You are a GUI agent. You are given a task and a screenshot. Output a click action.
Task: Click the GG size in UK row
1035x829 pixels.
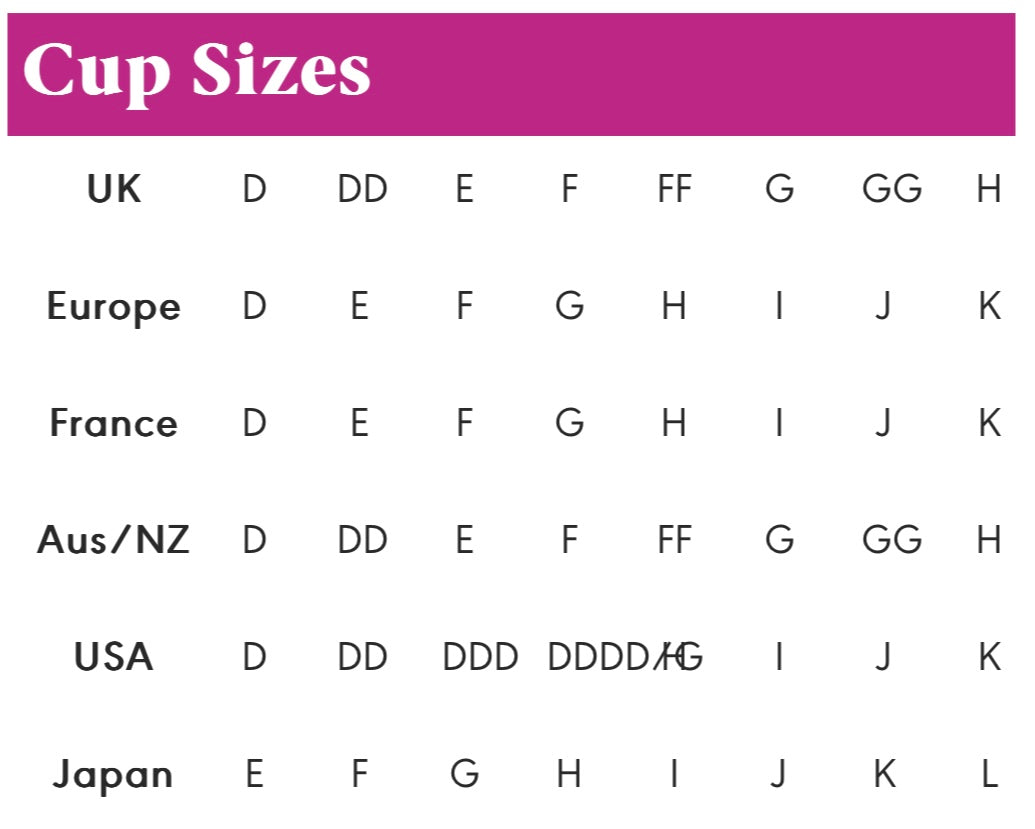tap(891, 189)
